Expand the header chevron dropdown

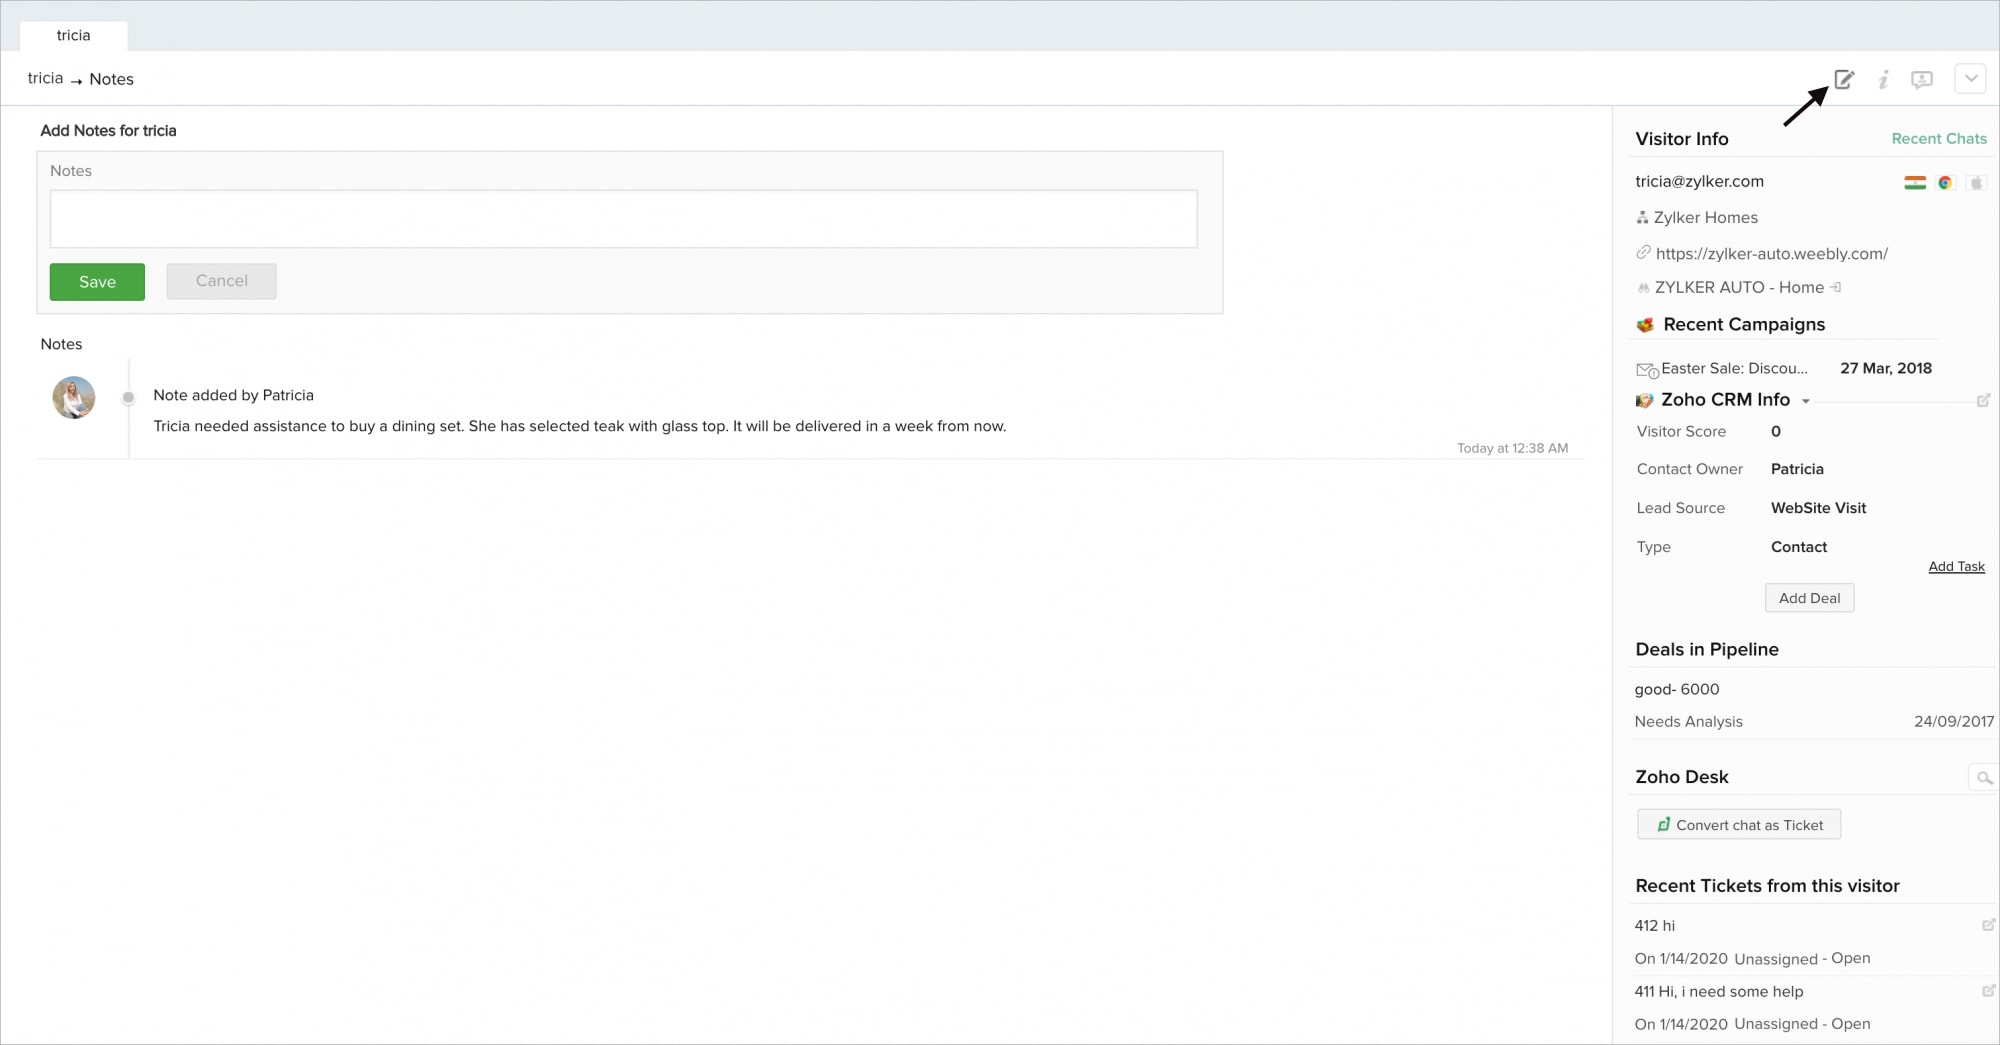coord(1970,79)
